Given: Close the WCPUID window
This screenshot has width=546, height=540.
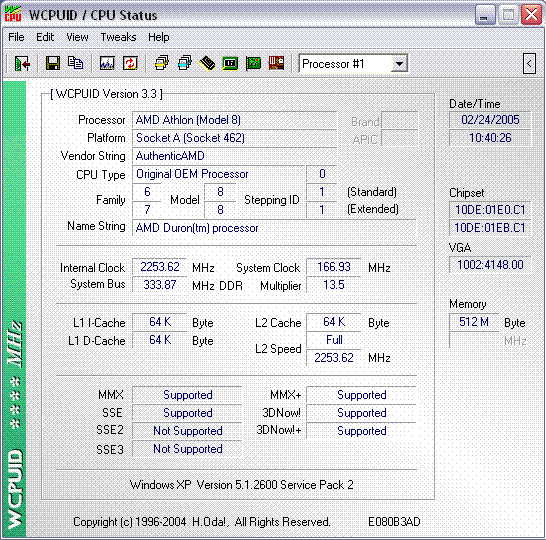Looking at the screenshot, I should click(531, 15).
